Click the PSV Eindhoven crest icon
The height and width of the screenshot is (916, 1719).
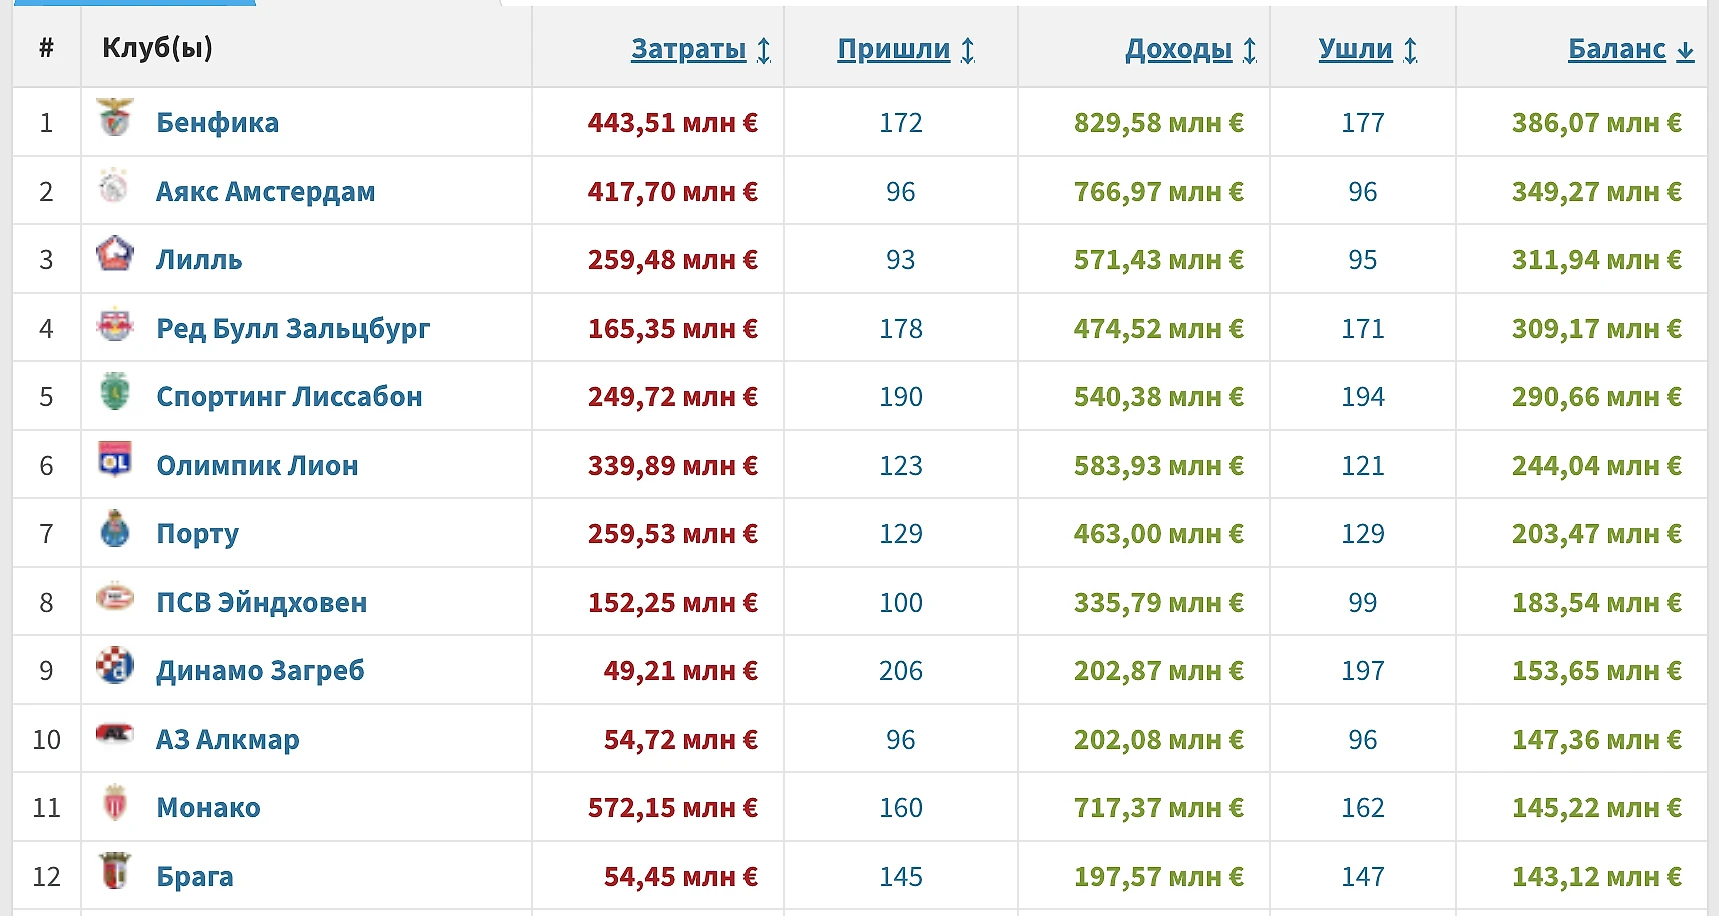pyautogui.click(x=115, y=597)
